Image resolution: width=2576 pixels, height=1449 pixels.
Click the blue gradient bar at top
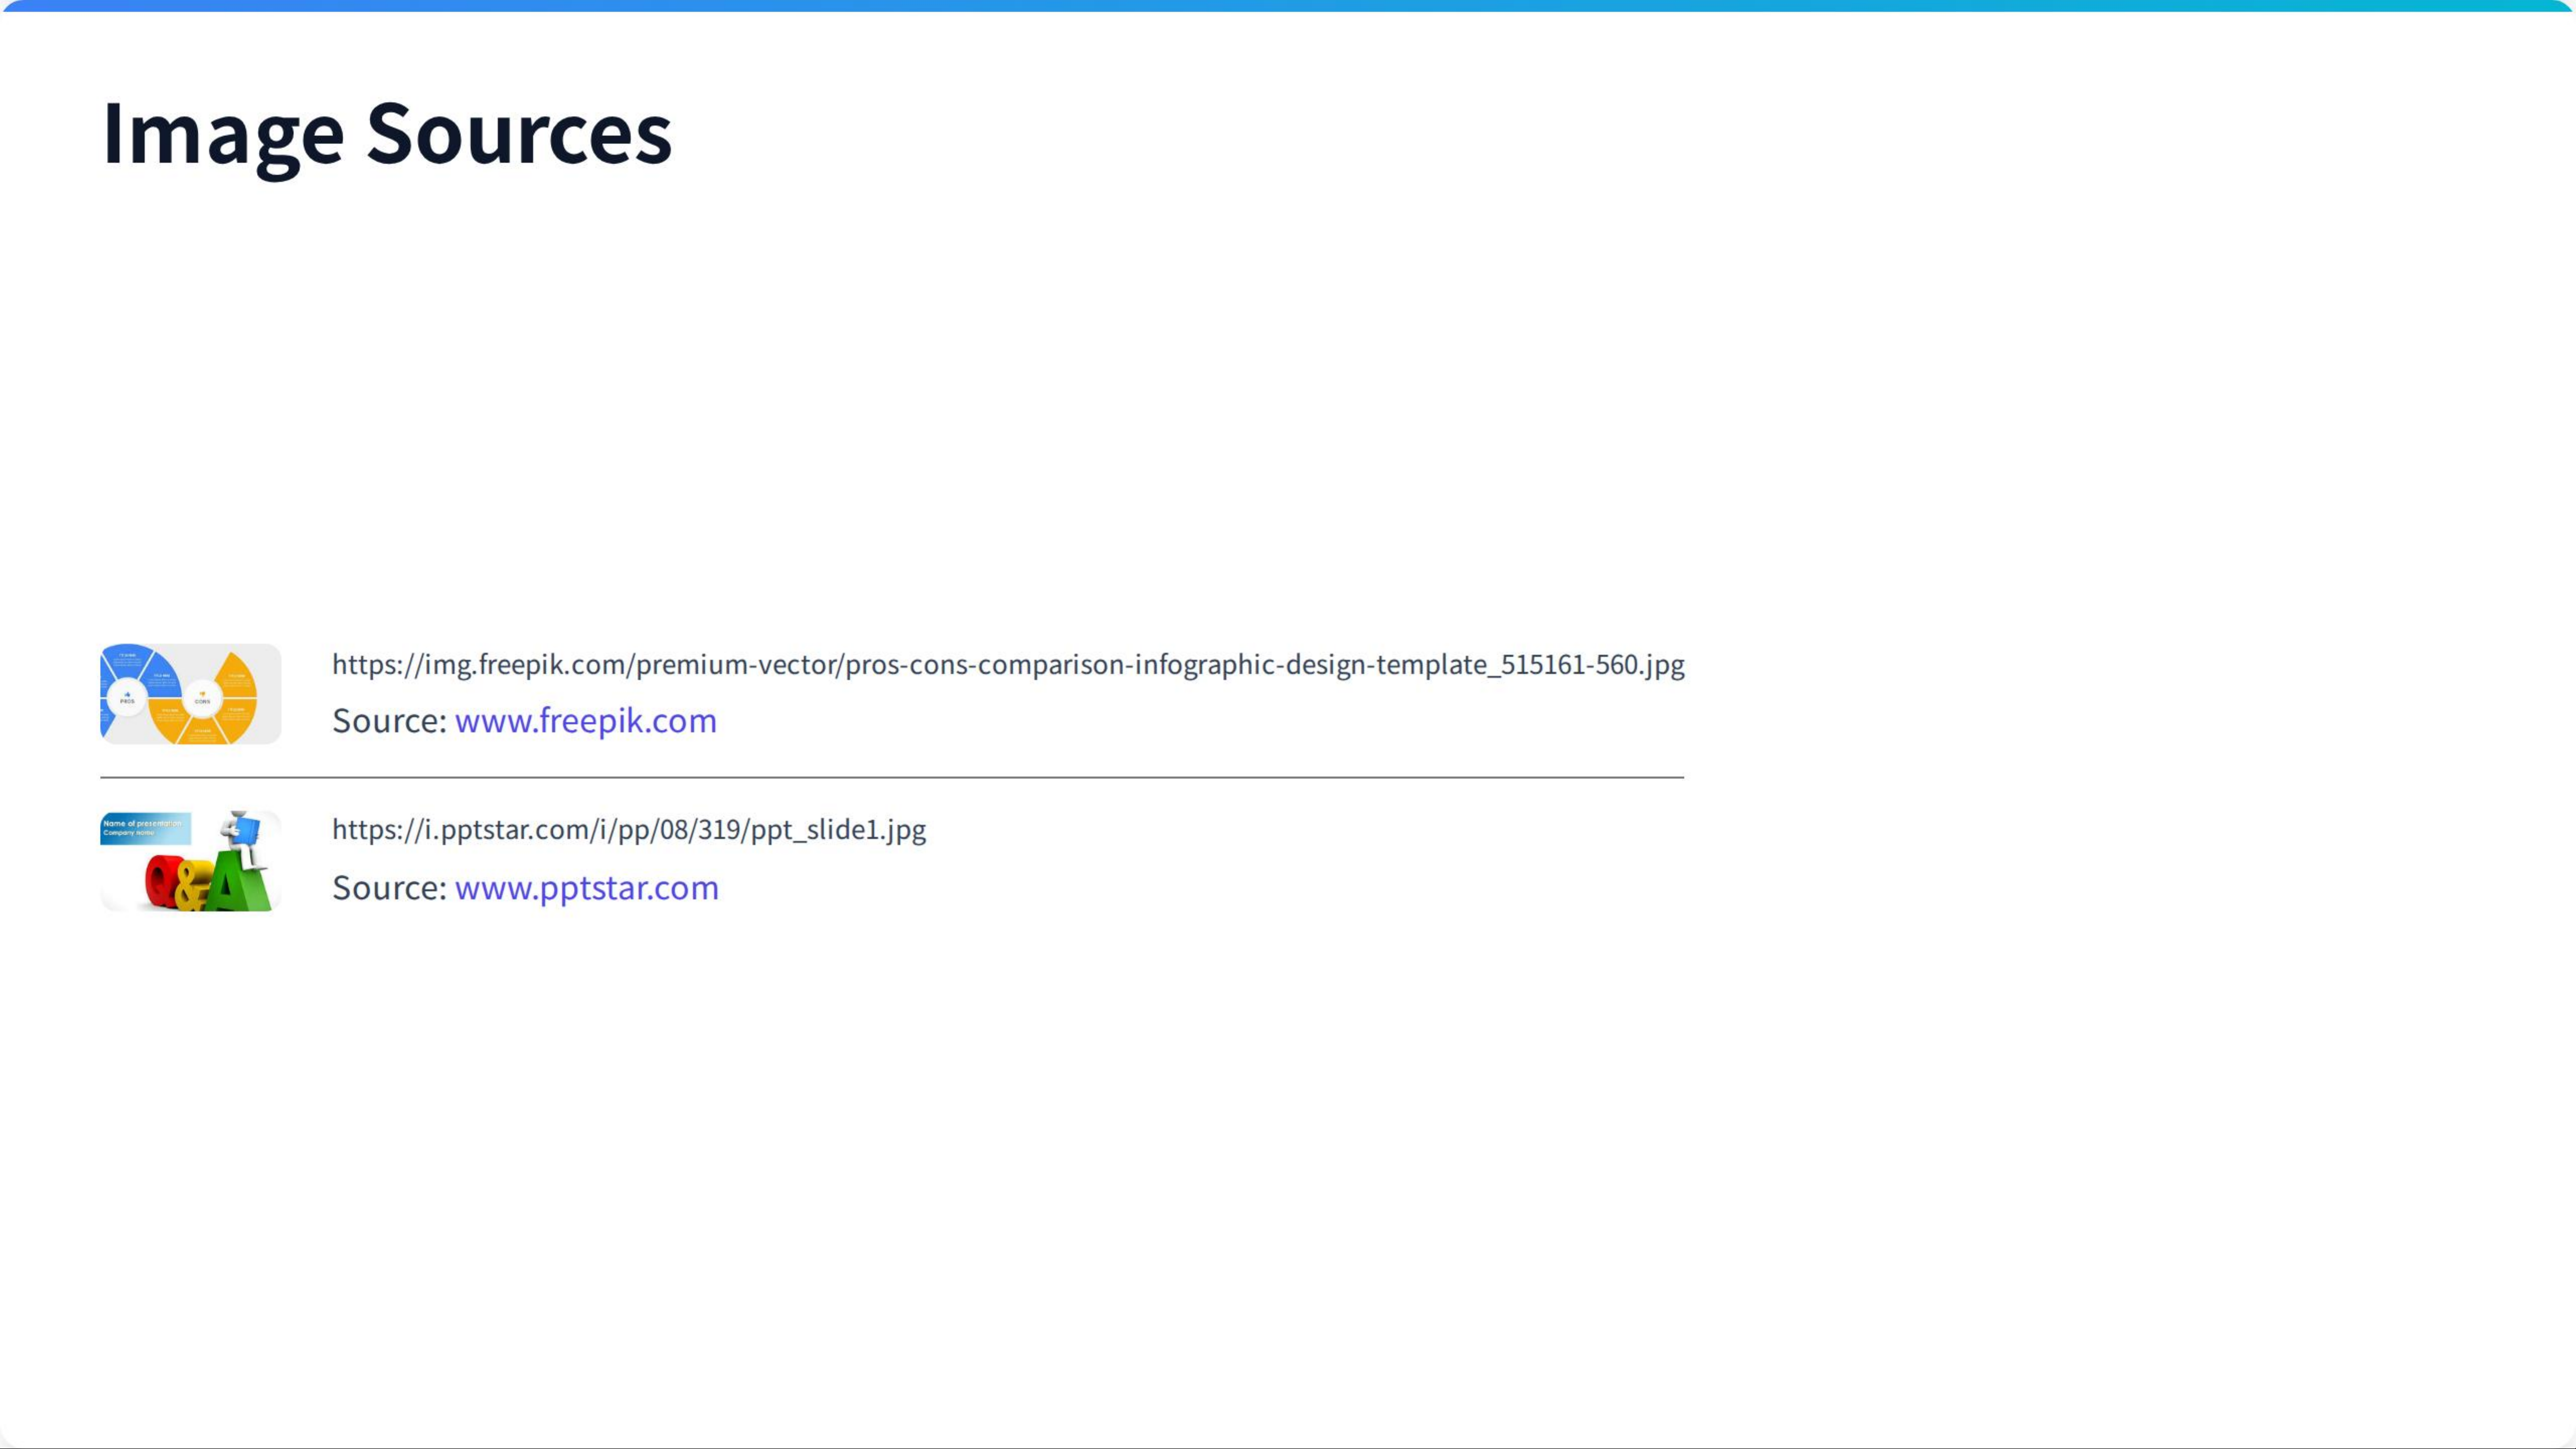click(x=1288, y=6)
